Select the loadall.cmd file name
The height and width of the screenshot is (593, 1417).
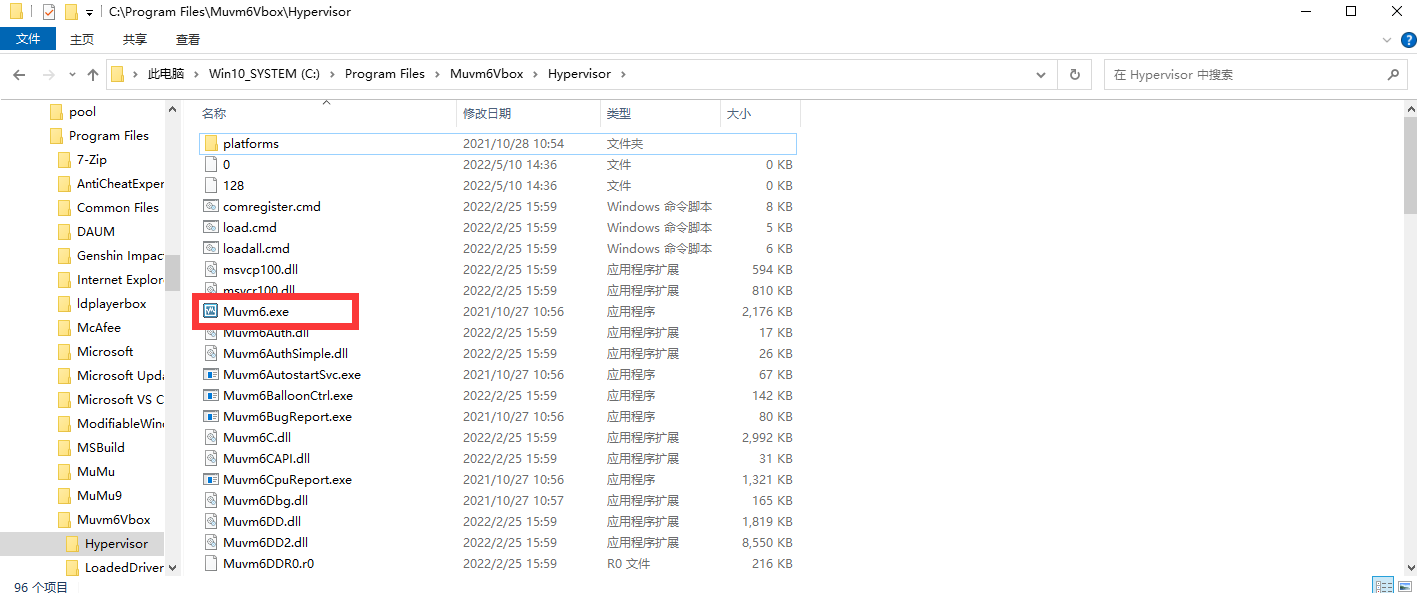[256, 248]
